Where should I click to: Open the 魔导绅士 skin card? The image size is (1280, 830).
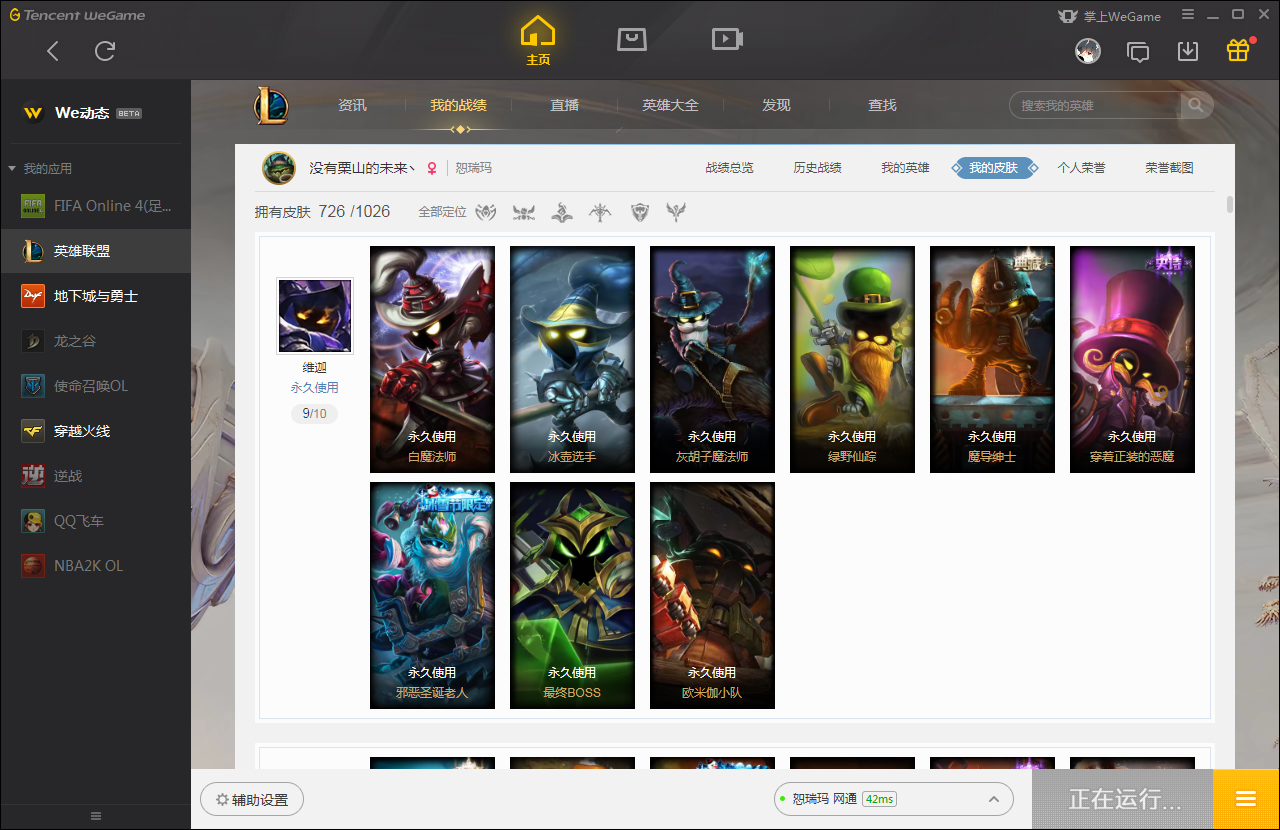[992, 359]
